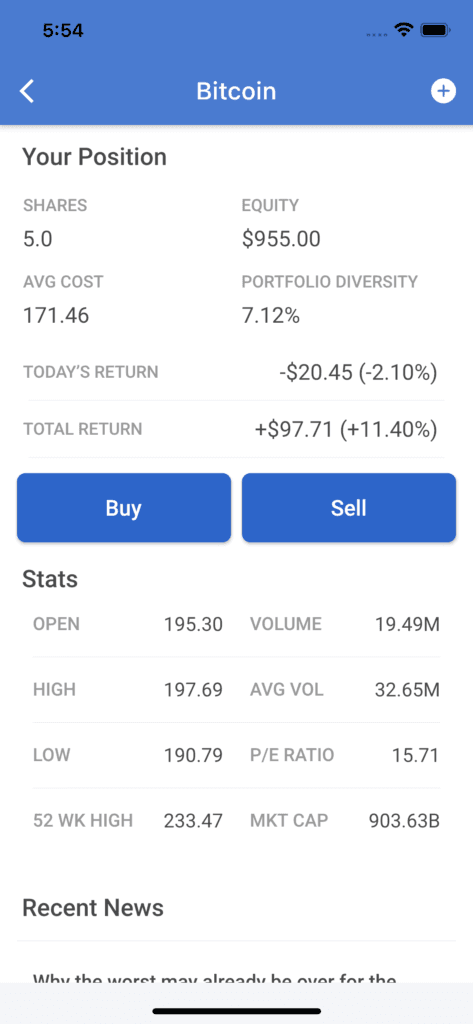Tap the 52 WK High value 233.47
This screenshot has width=473, height=1024.
(x=193, y=820)
